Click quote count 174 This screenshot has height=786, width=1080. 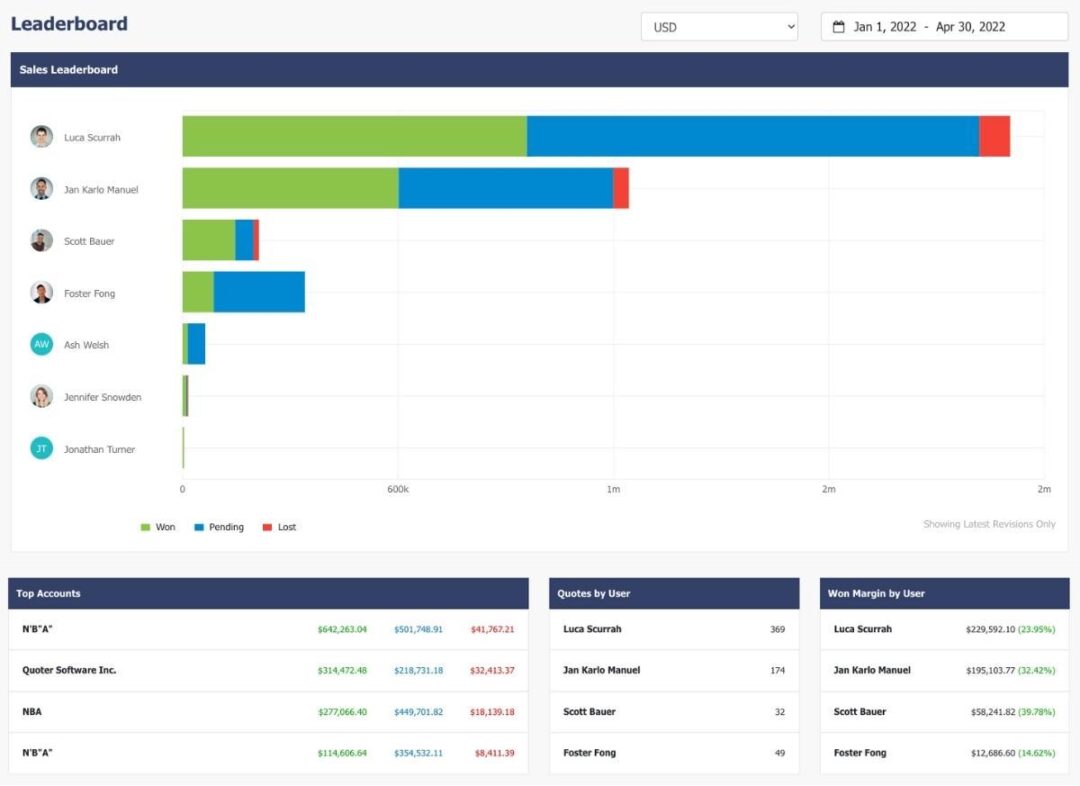[778, 670]
